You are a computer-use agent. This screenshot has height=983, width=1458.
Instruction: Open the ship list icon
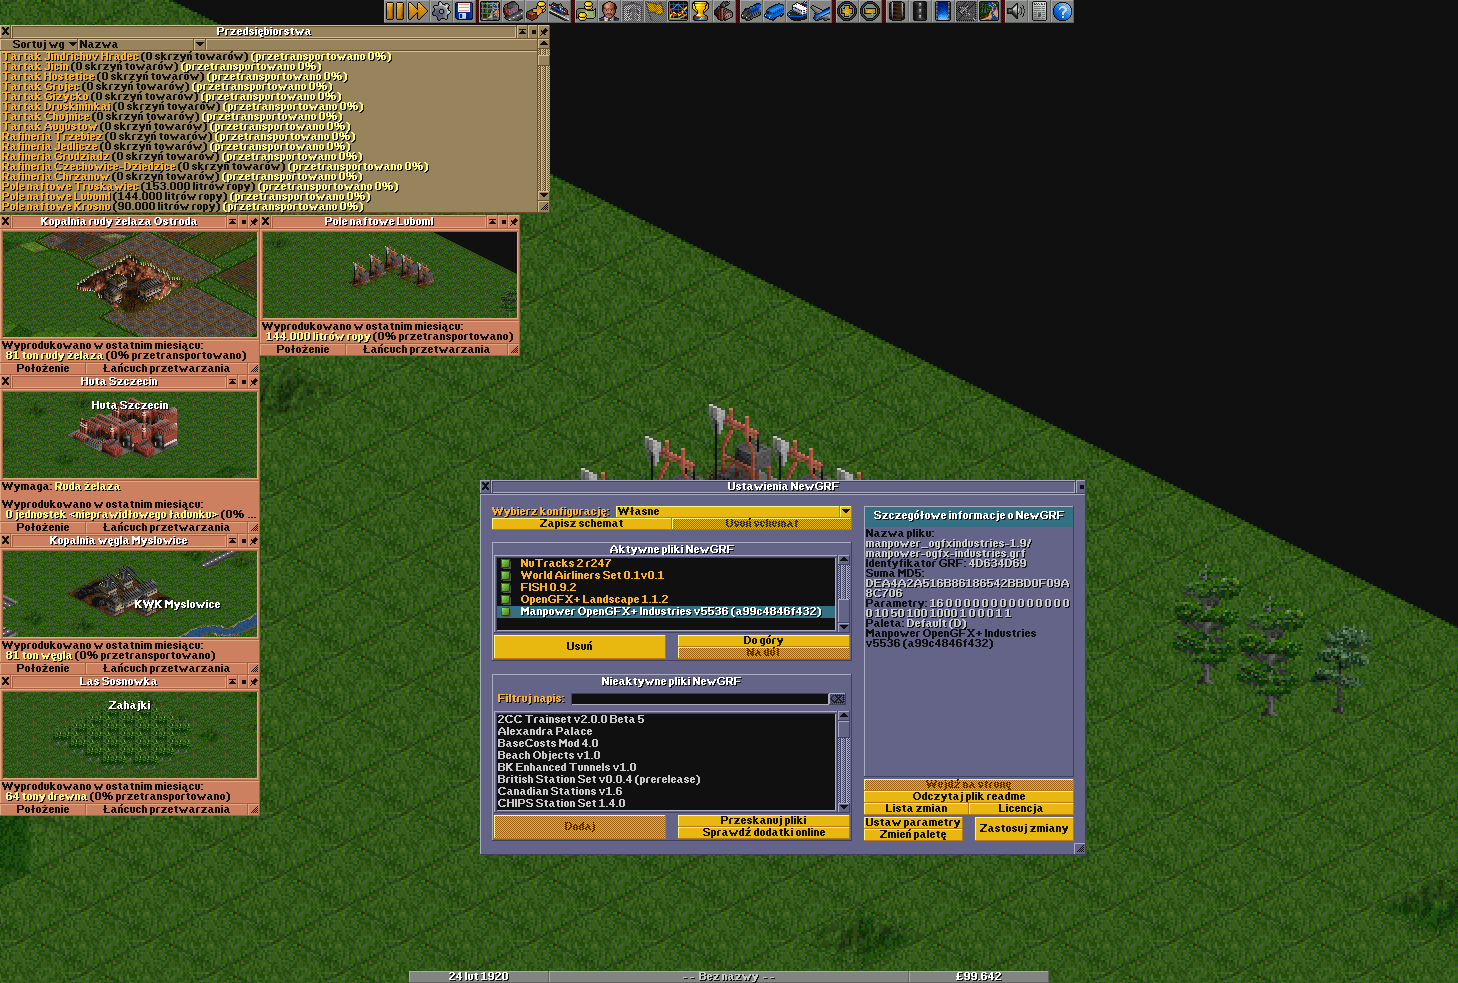click(x=798, y=11)
